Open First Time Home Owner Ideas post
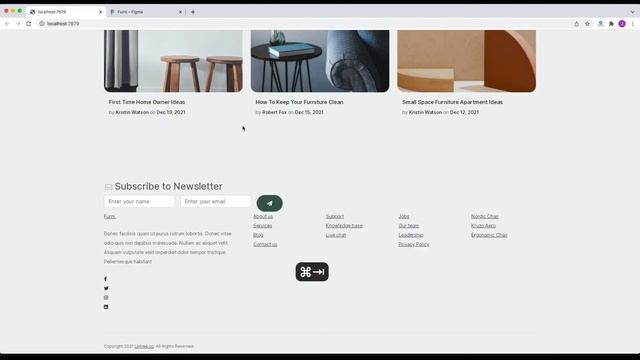 (147, 102)
